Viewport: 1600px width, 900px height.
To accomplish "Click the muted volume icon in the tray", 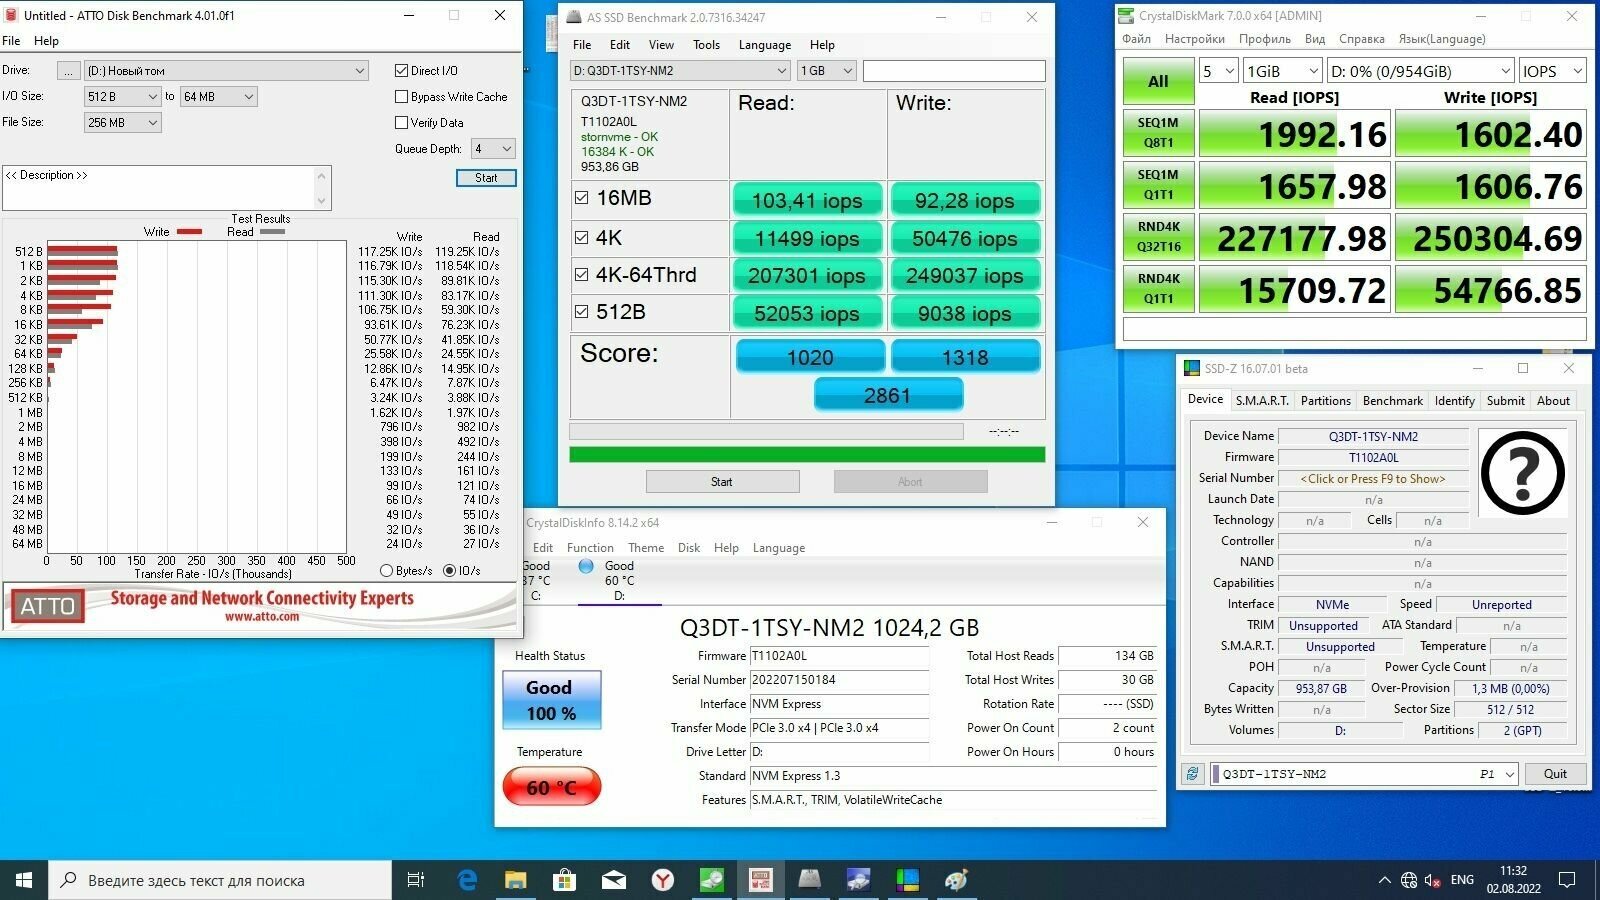I will [x=1432, y=880].
